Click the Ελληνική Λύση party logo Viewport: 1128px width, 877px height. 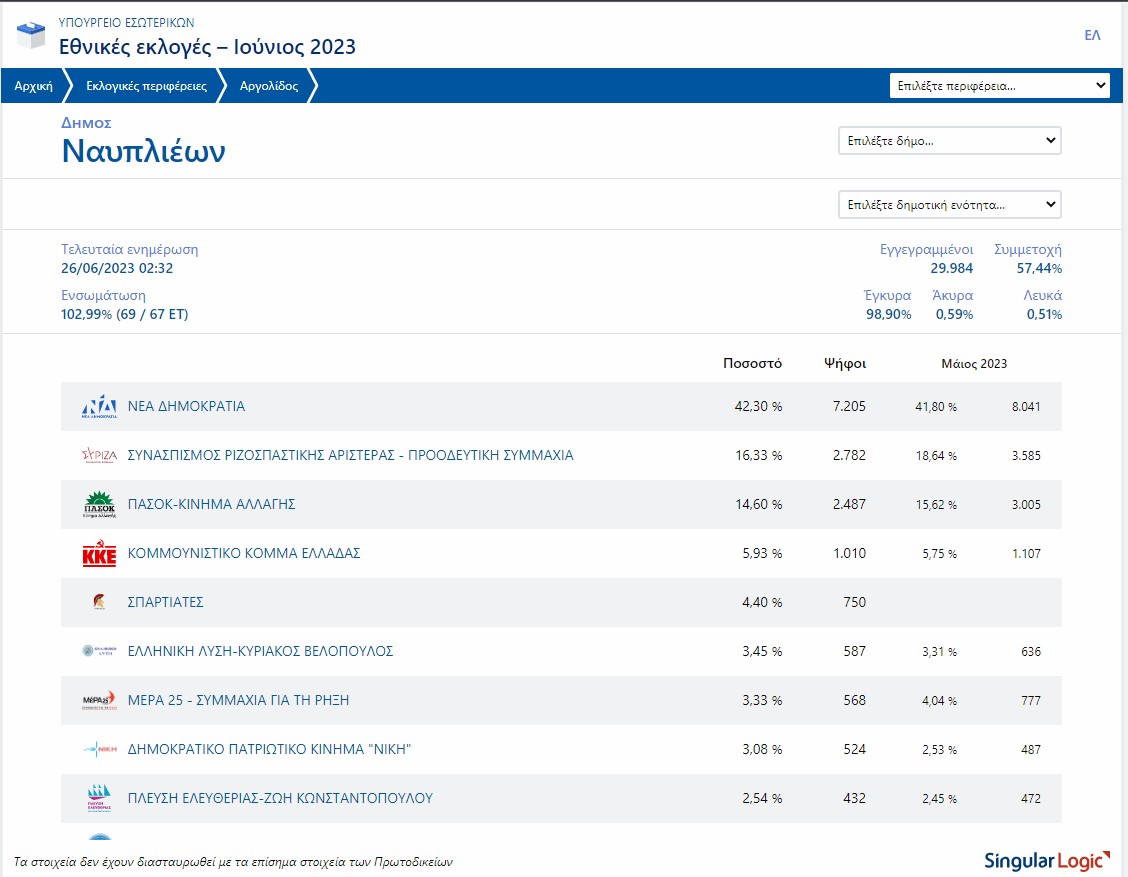(99, 651)
